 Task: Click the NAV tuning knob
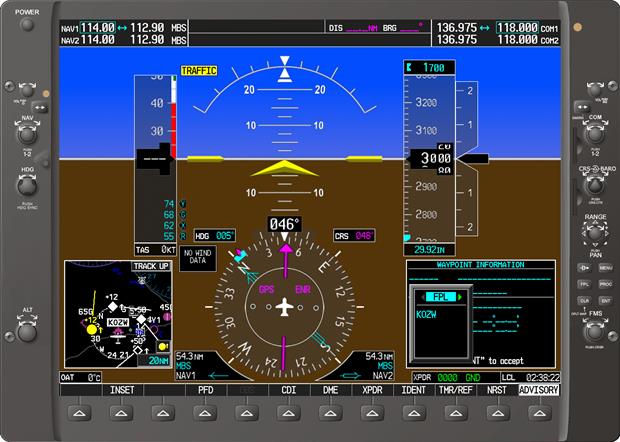[x=27, y=135]
